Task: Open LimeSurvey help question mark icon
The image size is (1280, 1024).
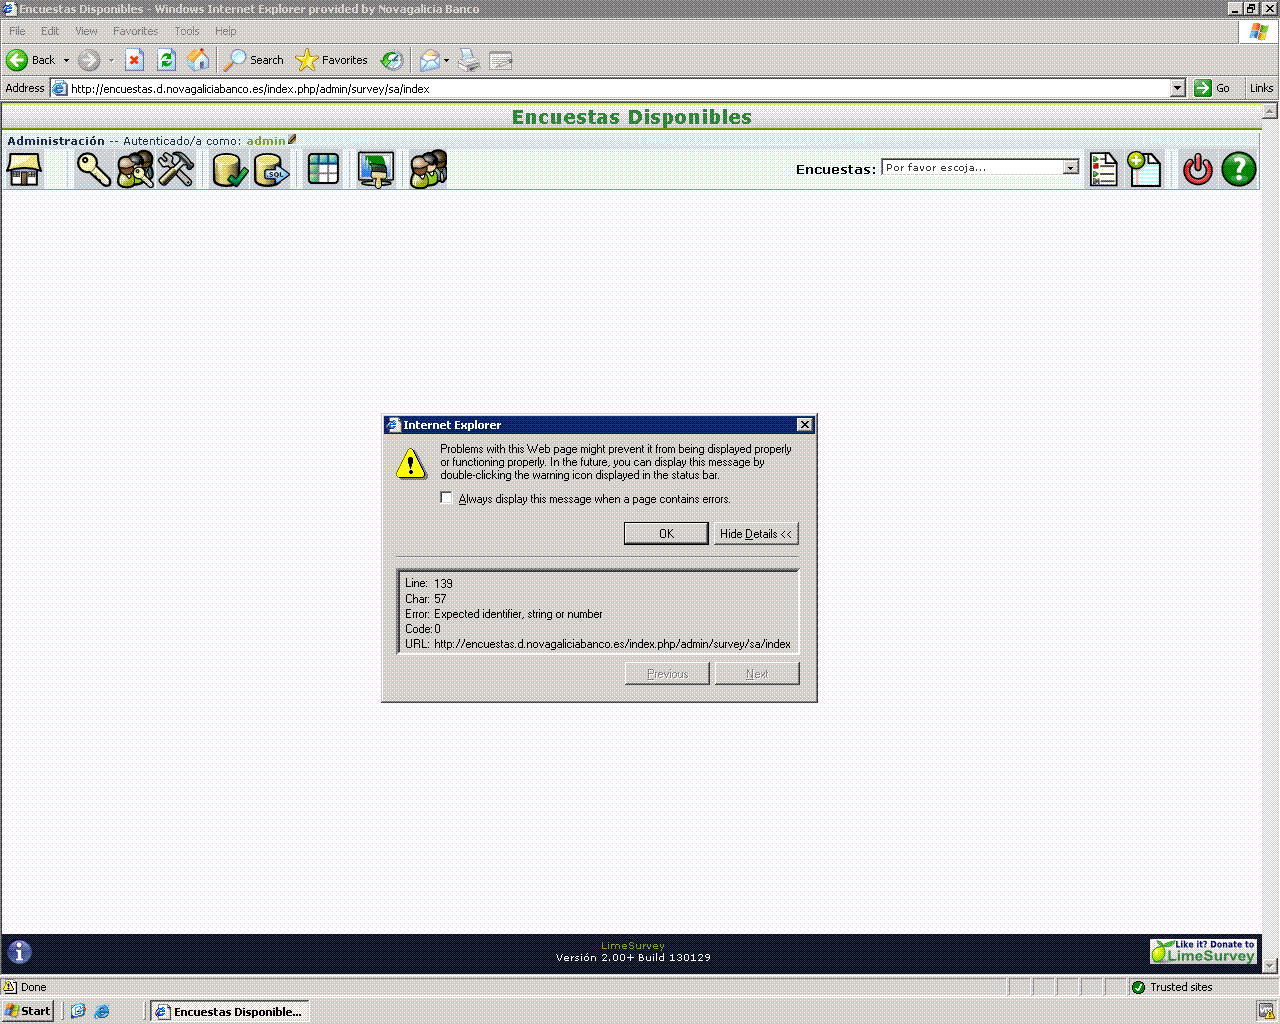Action: [x=1238, y=169]
